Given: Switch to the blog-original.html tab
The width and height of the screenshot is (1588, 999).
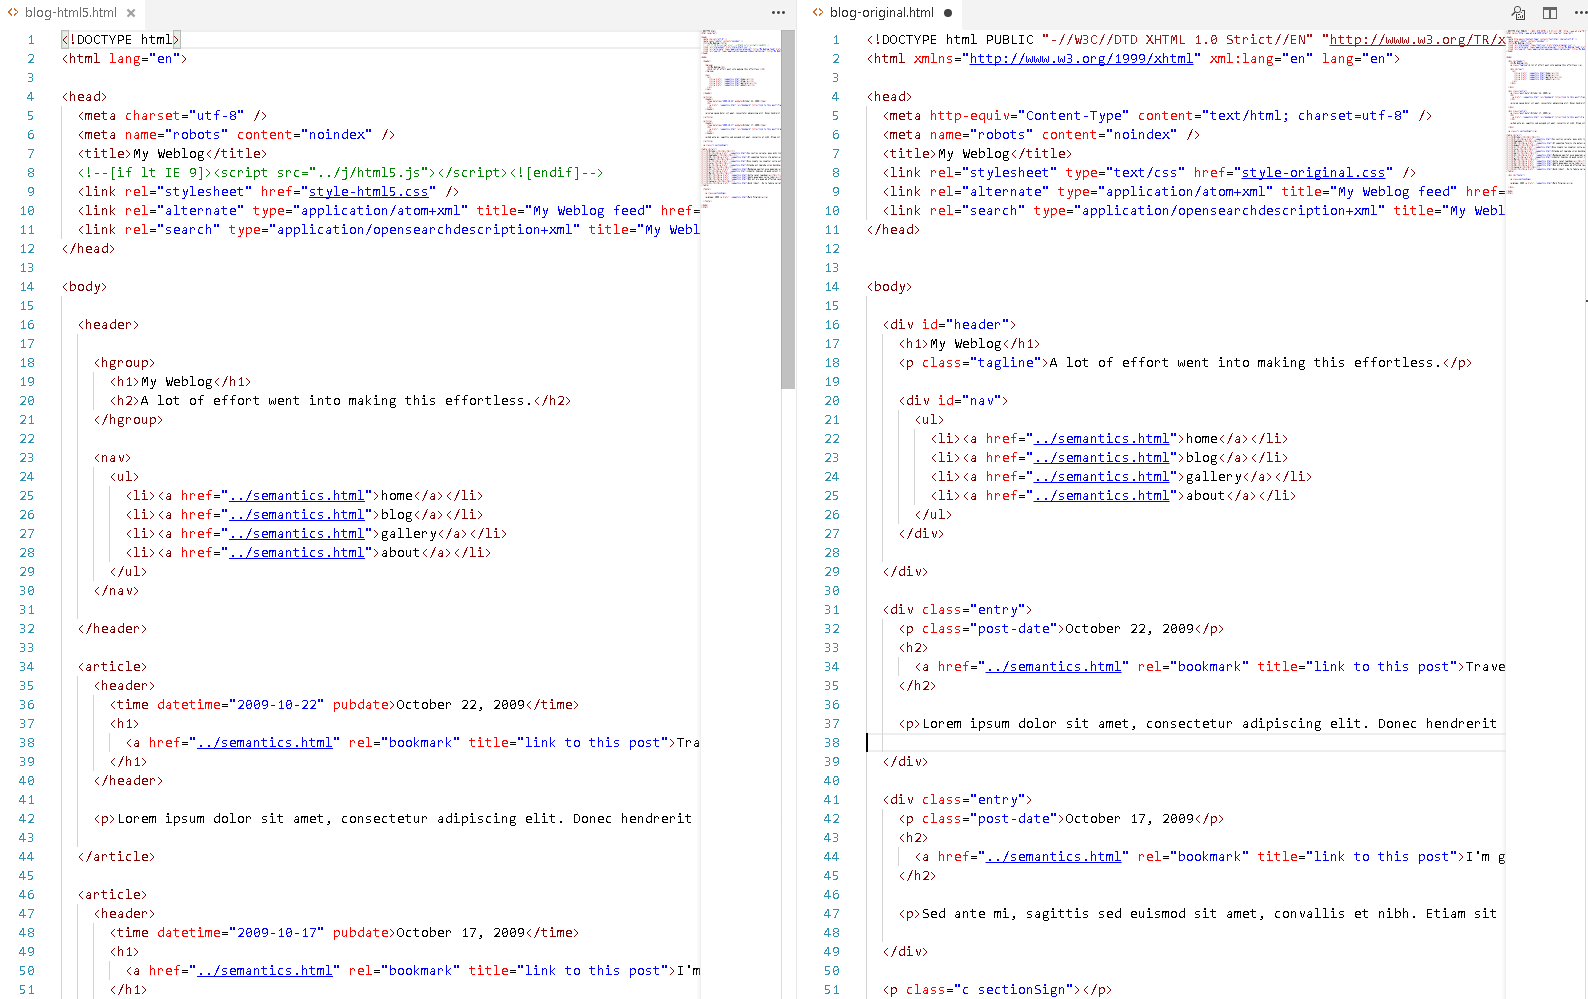Looking at the screenshot, I should click(x=881, y=13).
